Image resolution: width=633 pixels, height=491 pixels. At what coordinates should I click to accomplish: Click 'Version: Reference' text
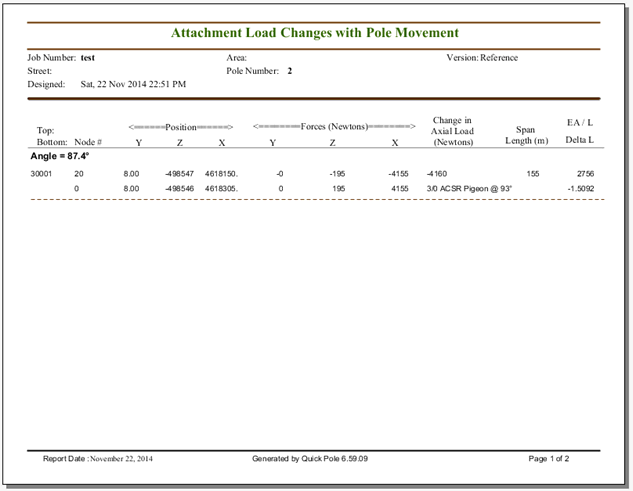click(x=482, y=57)
